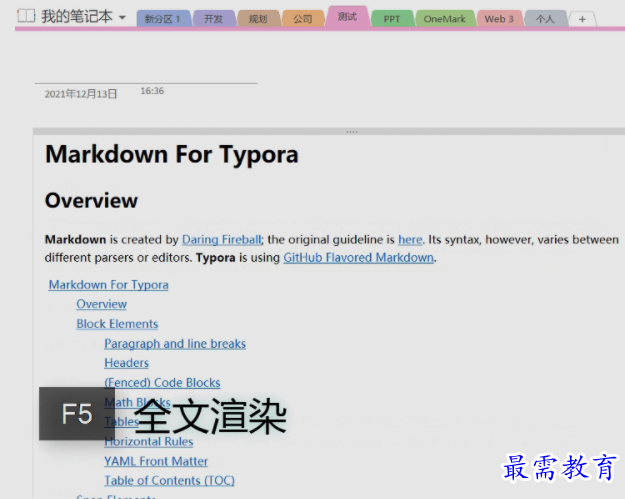625x499 pixels.
Task: Click the Markdown For Typora heading
Action: click(x=172, y=154)
